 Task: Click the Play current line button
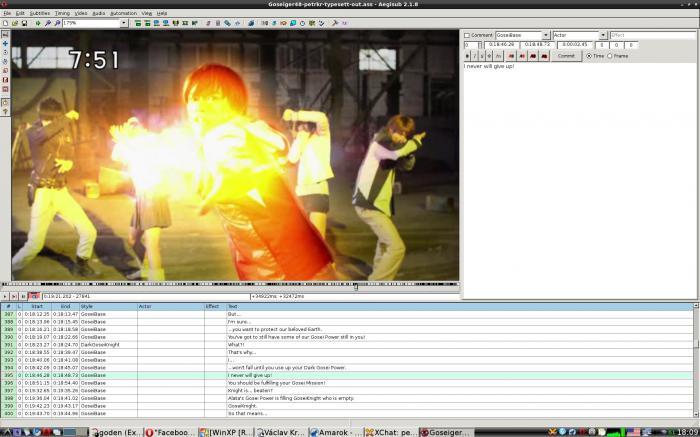14,296
